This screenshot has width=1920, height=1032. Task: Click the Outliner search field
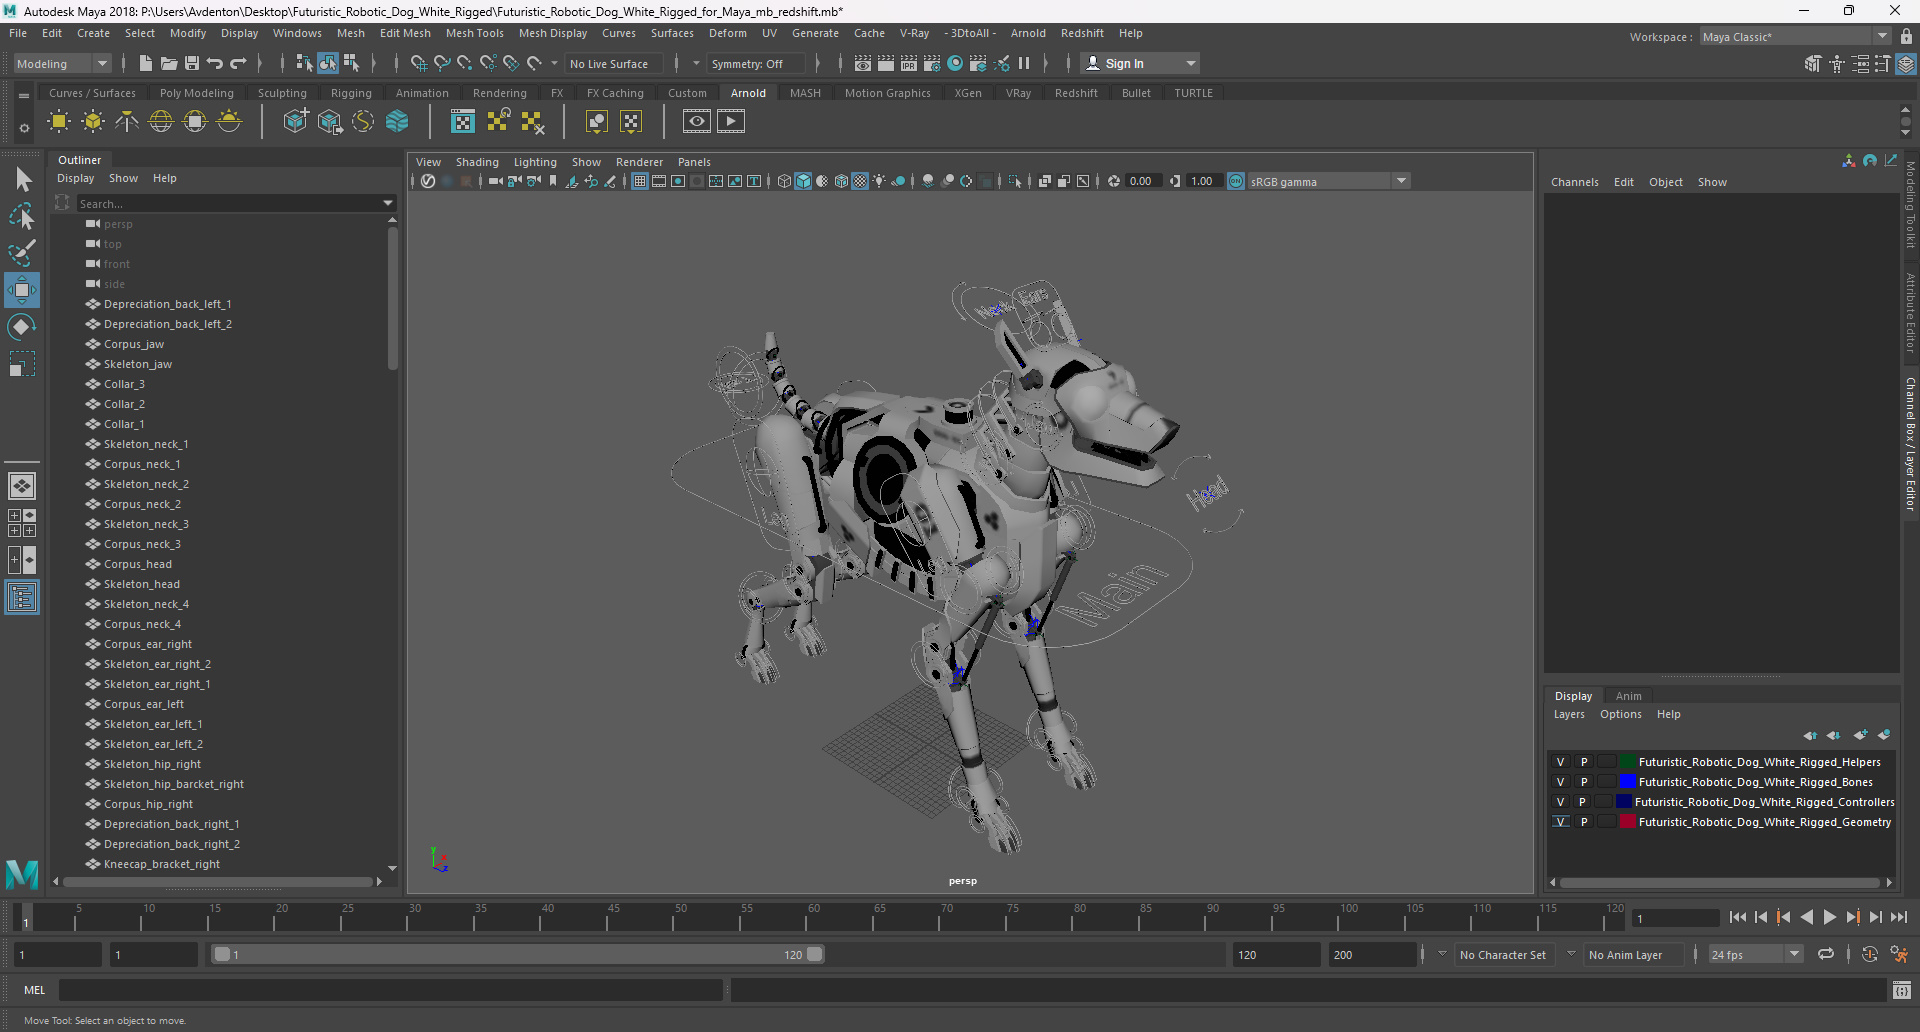point(228,203)
